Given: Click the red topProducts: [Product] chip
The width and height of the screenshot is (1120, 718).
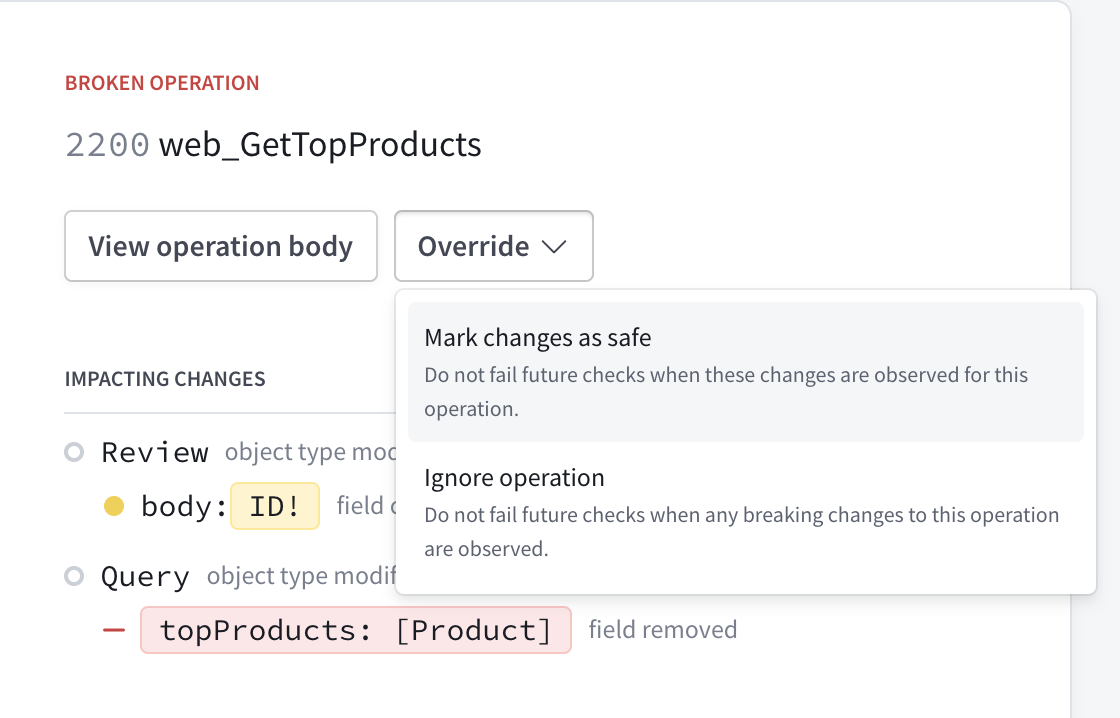Looking at the screenshot, I should 356,630.
